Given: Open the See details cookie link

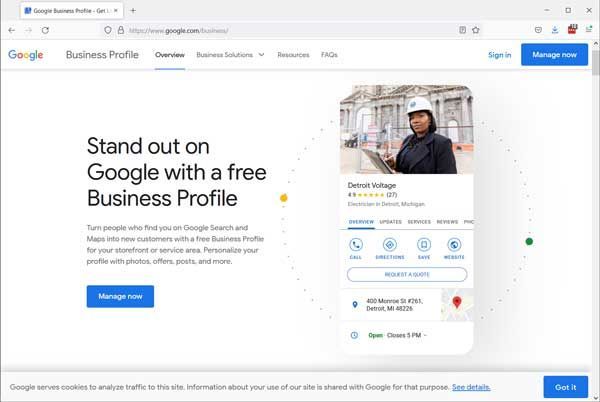Looking at the screenshot, I should point(471,387).
